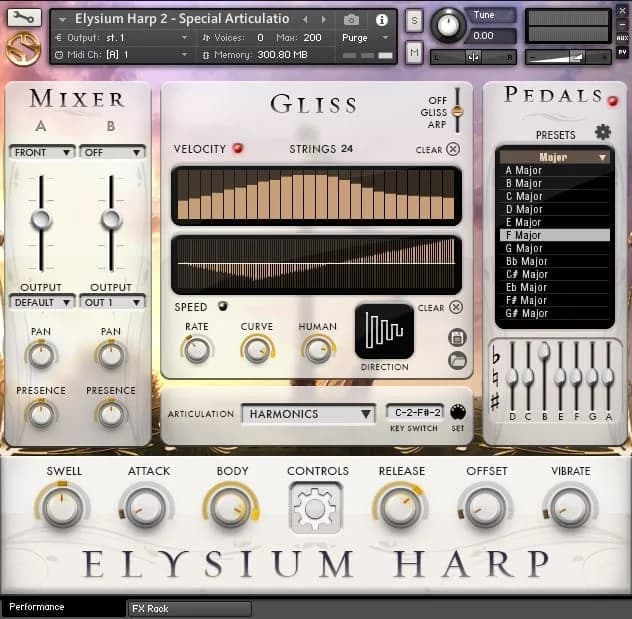This screenshot has width=632, height=619.
Task: Clear the velocity graph with X icon
Action: pyautogui.click(x=453, y=149)
